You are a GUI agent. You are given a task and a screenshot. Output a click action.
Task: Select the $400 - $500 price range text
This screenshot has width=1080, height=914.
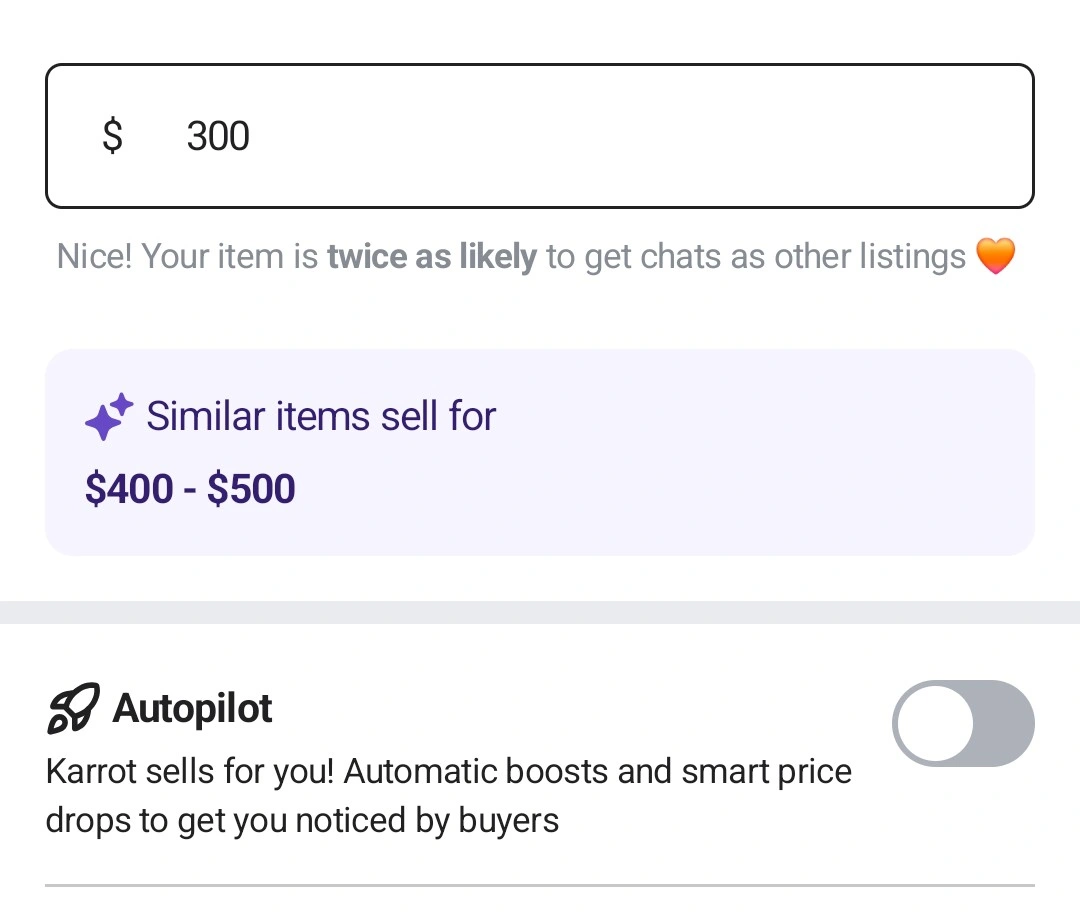coord(190,488)
